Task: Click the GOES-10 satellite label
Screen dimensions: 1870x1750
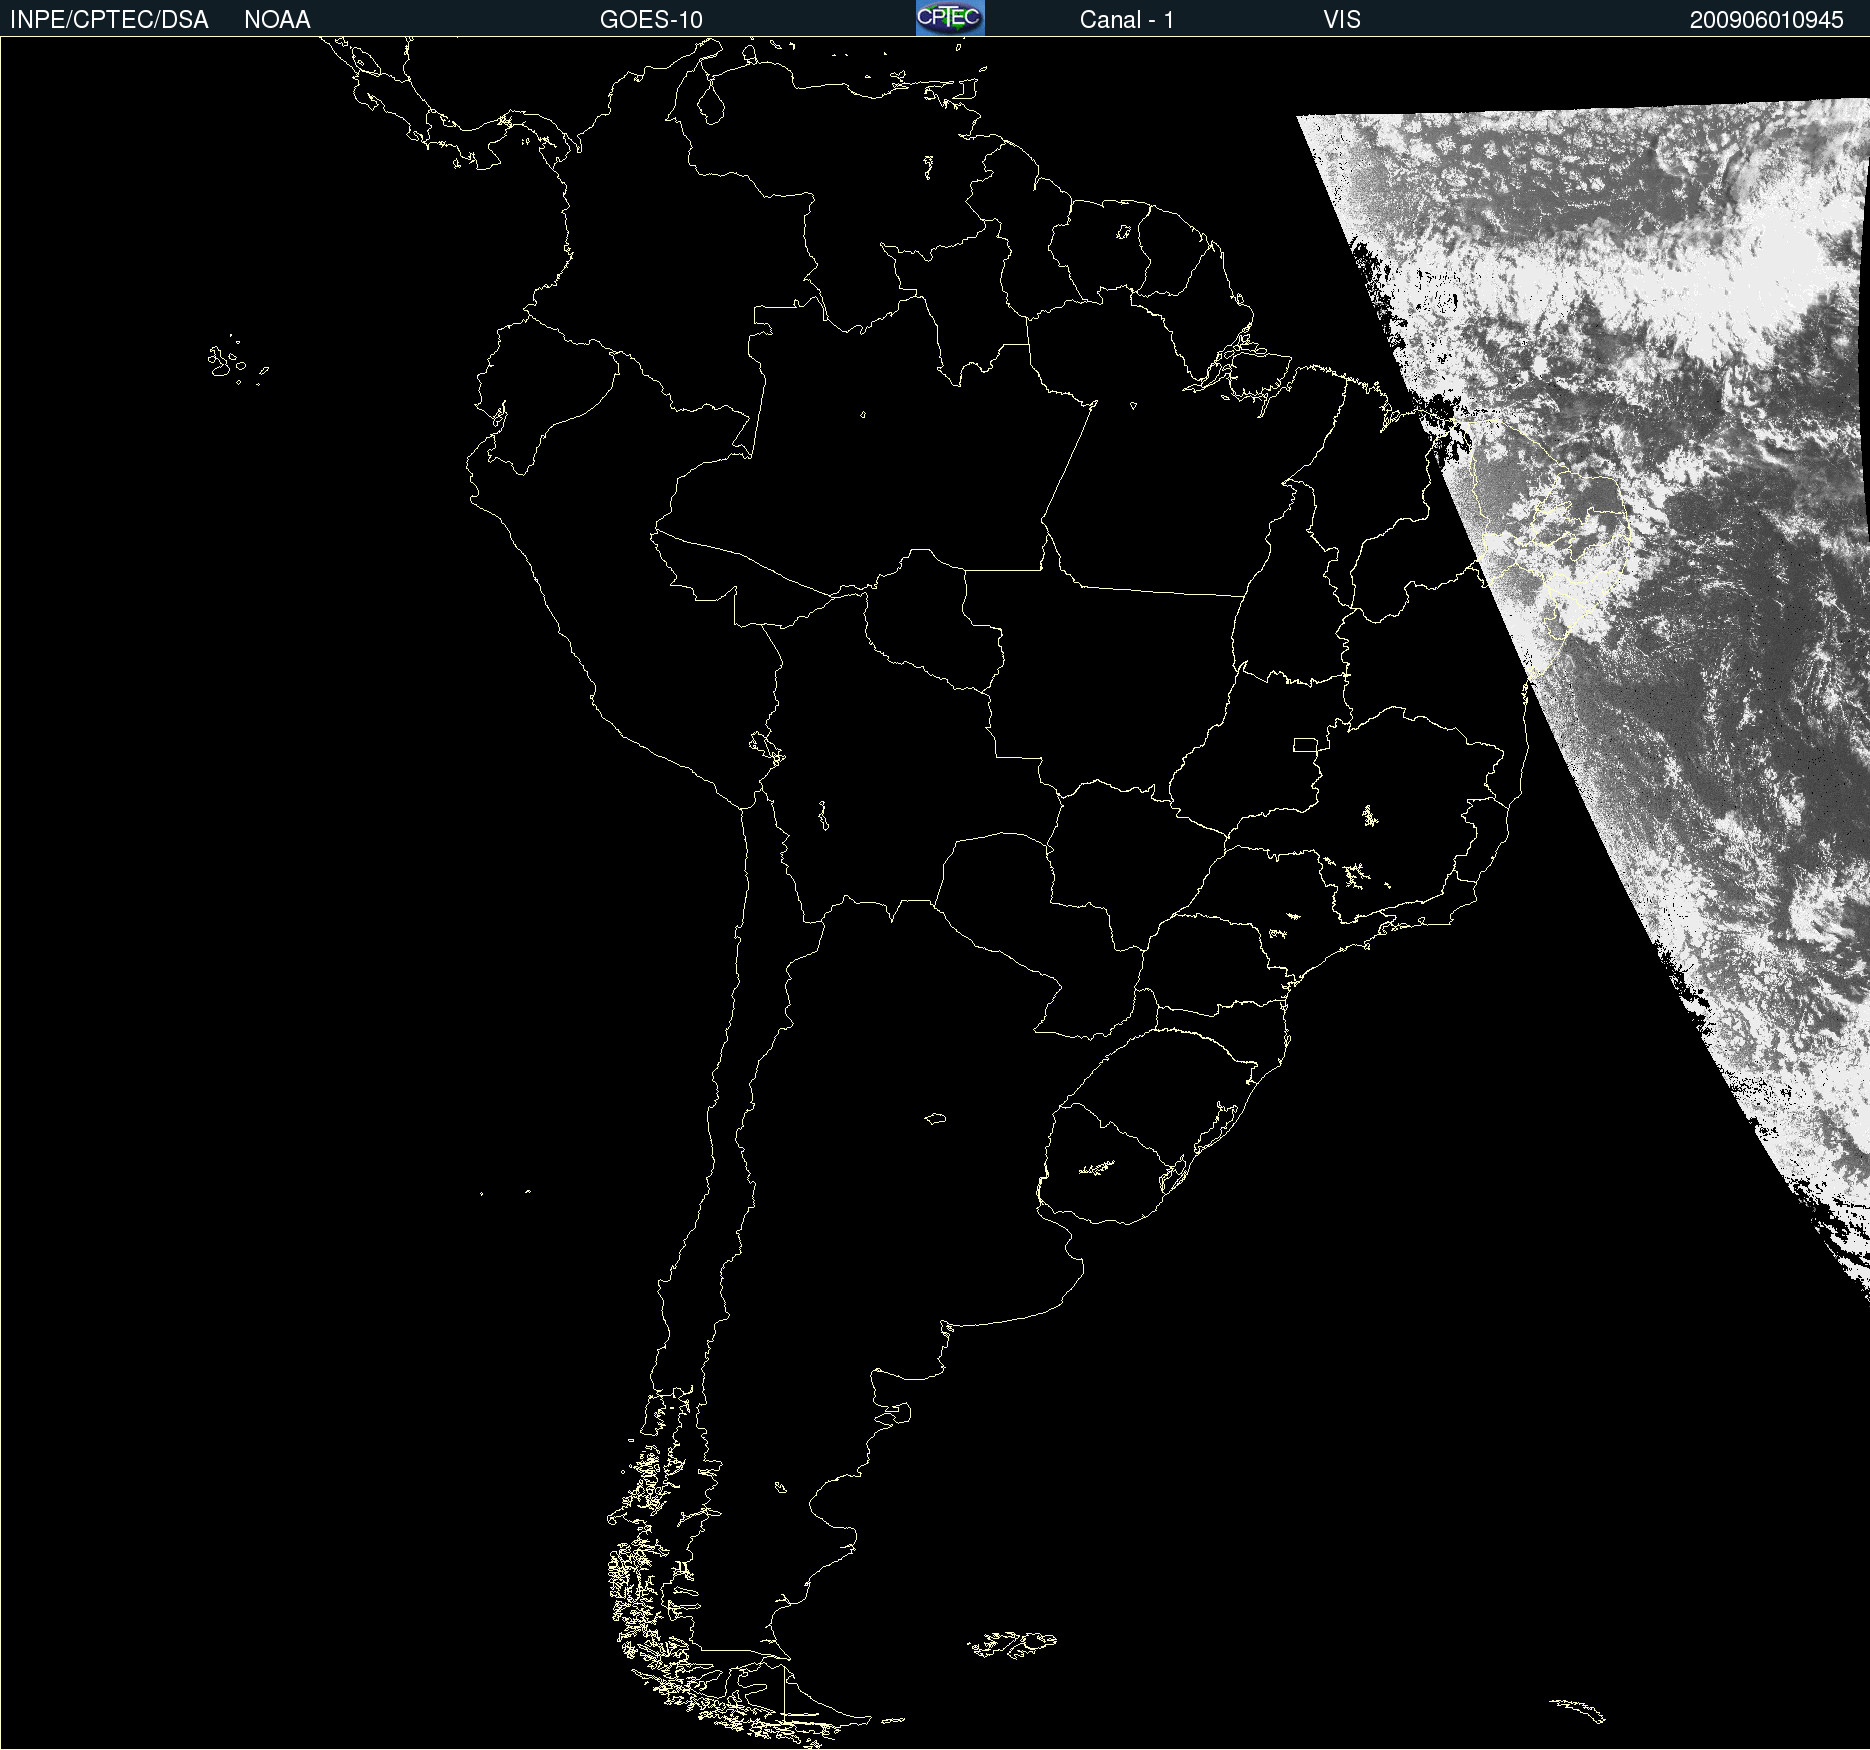Action: point(651,20)
